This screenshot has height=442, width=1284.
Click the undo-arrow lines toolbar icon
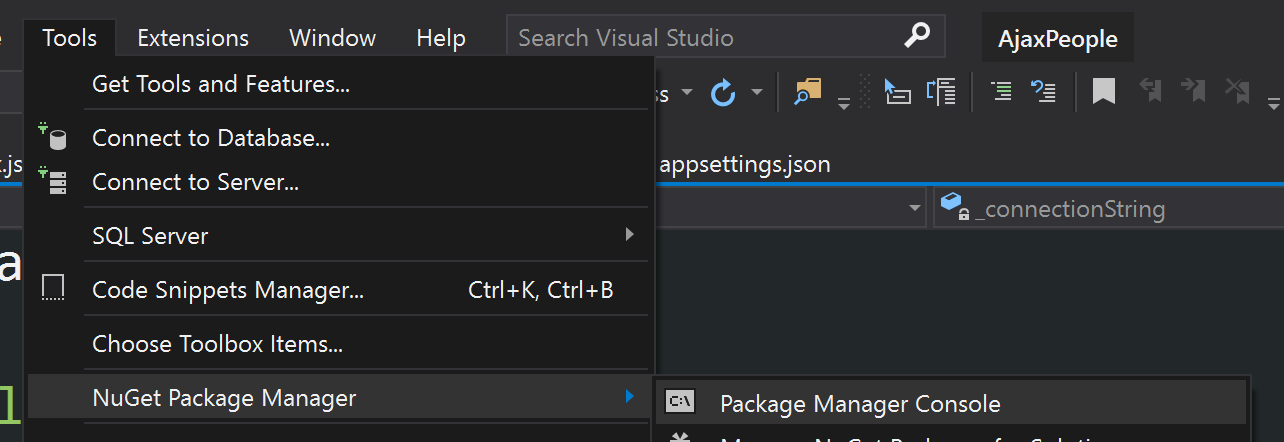coord(1044,92)
